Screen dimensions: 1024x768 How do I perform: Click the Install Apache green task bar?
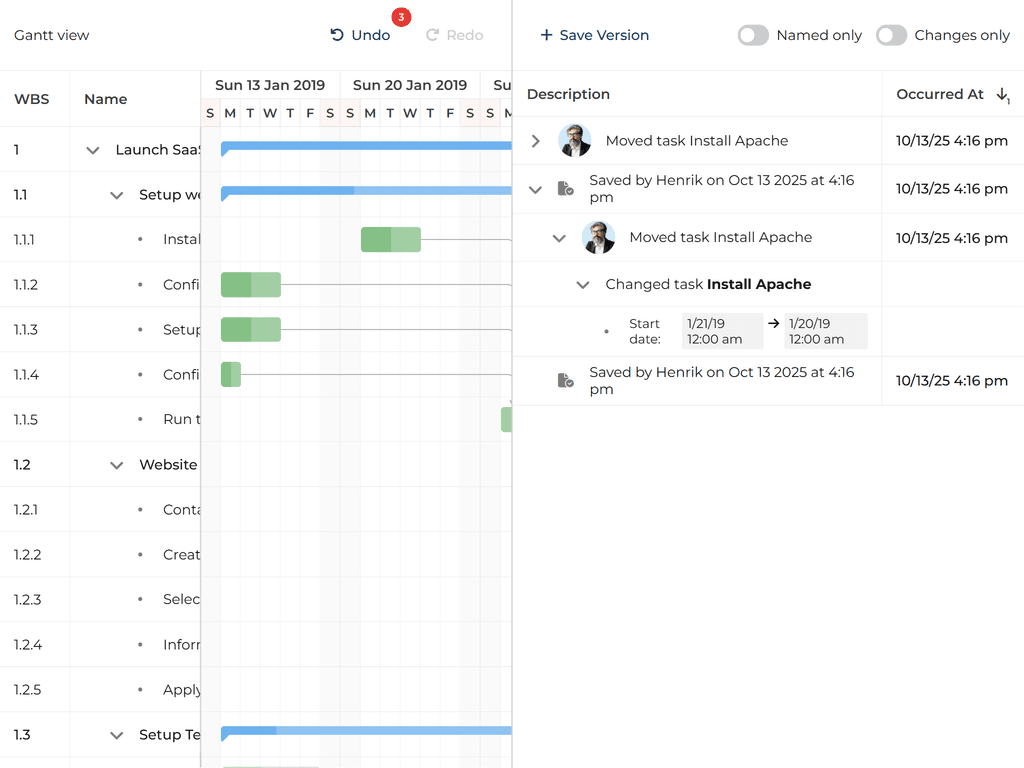pos(390,240)
